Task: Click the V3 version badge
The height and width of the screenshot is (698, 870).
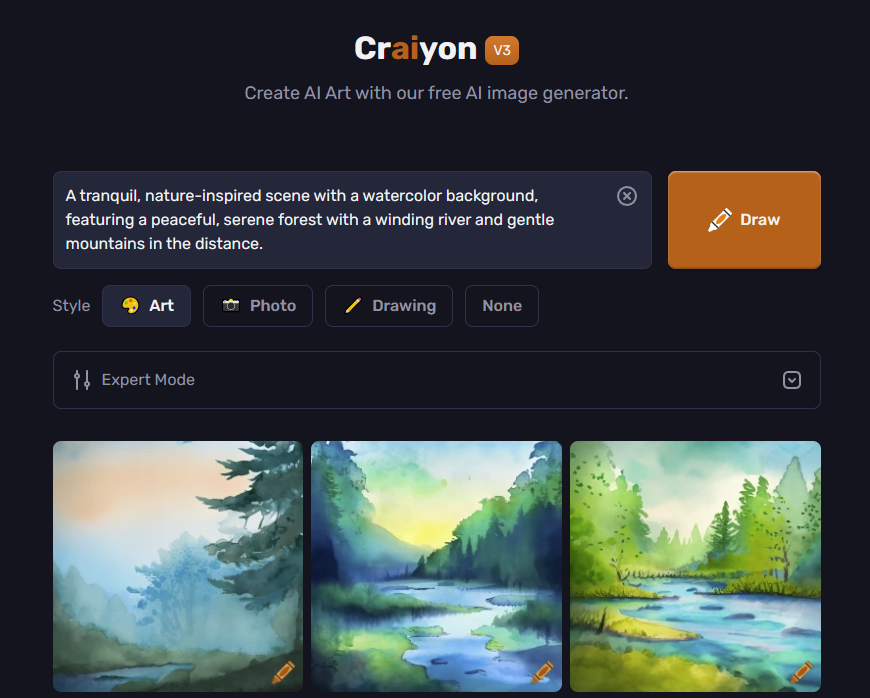Action: [502, 50]
